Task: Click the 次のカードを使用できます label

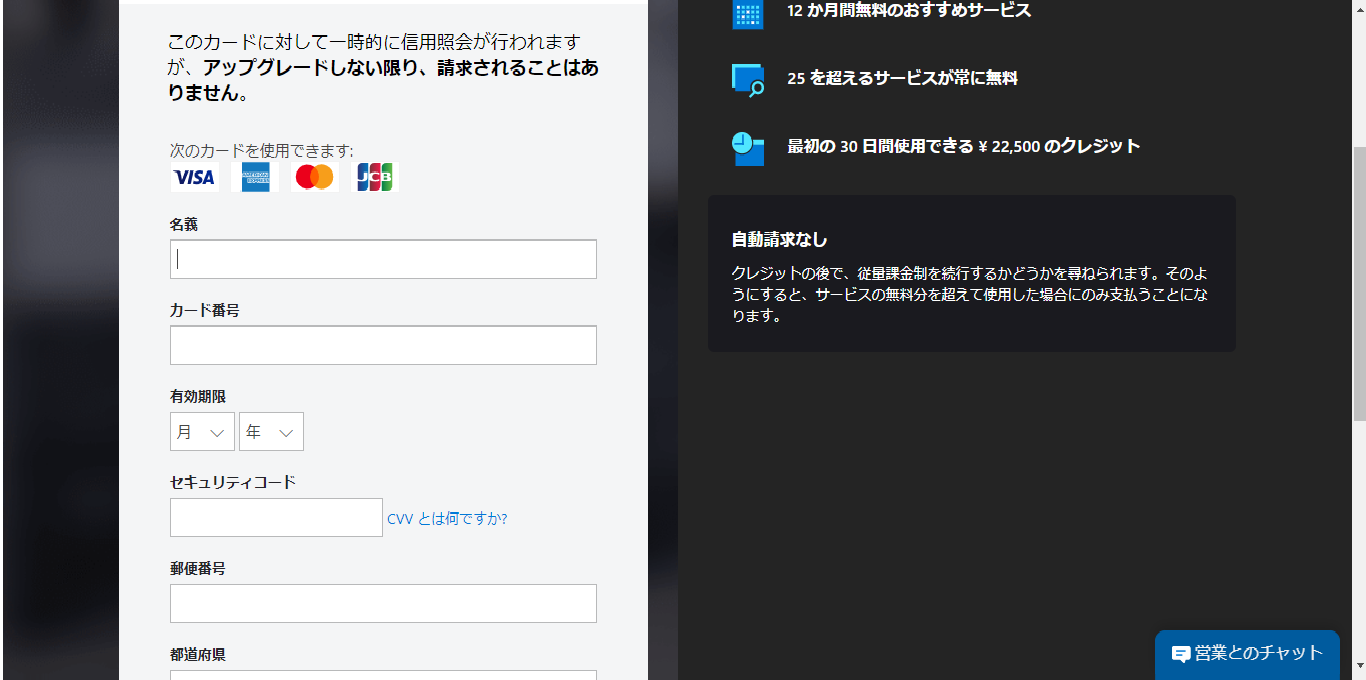Action: [x=262, y=150]
